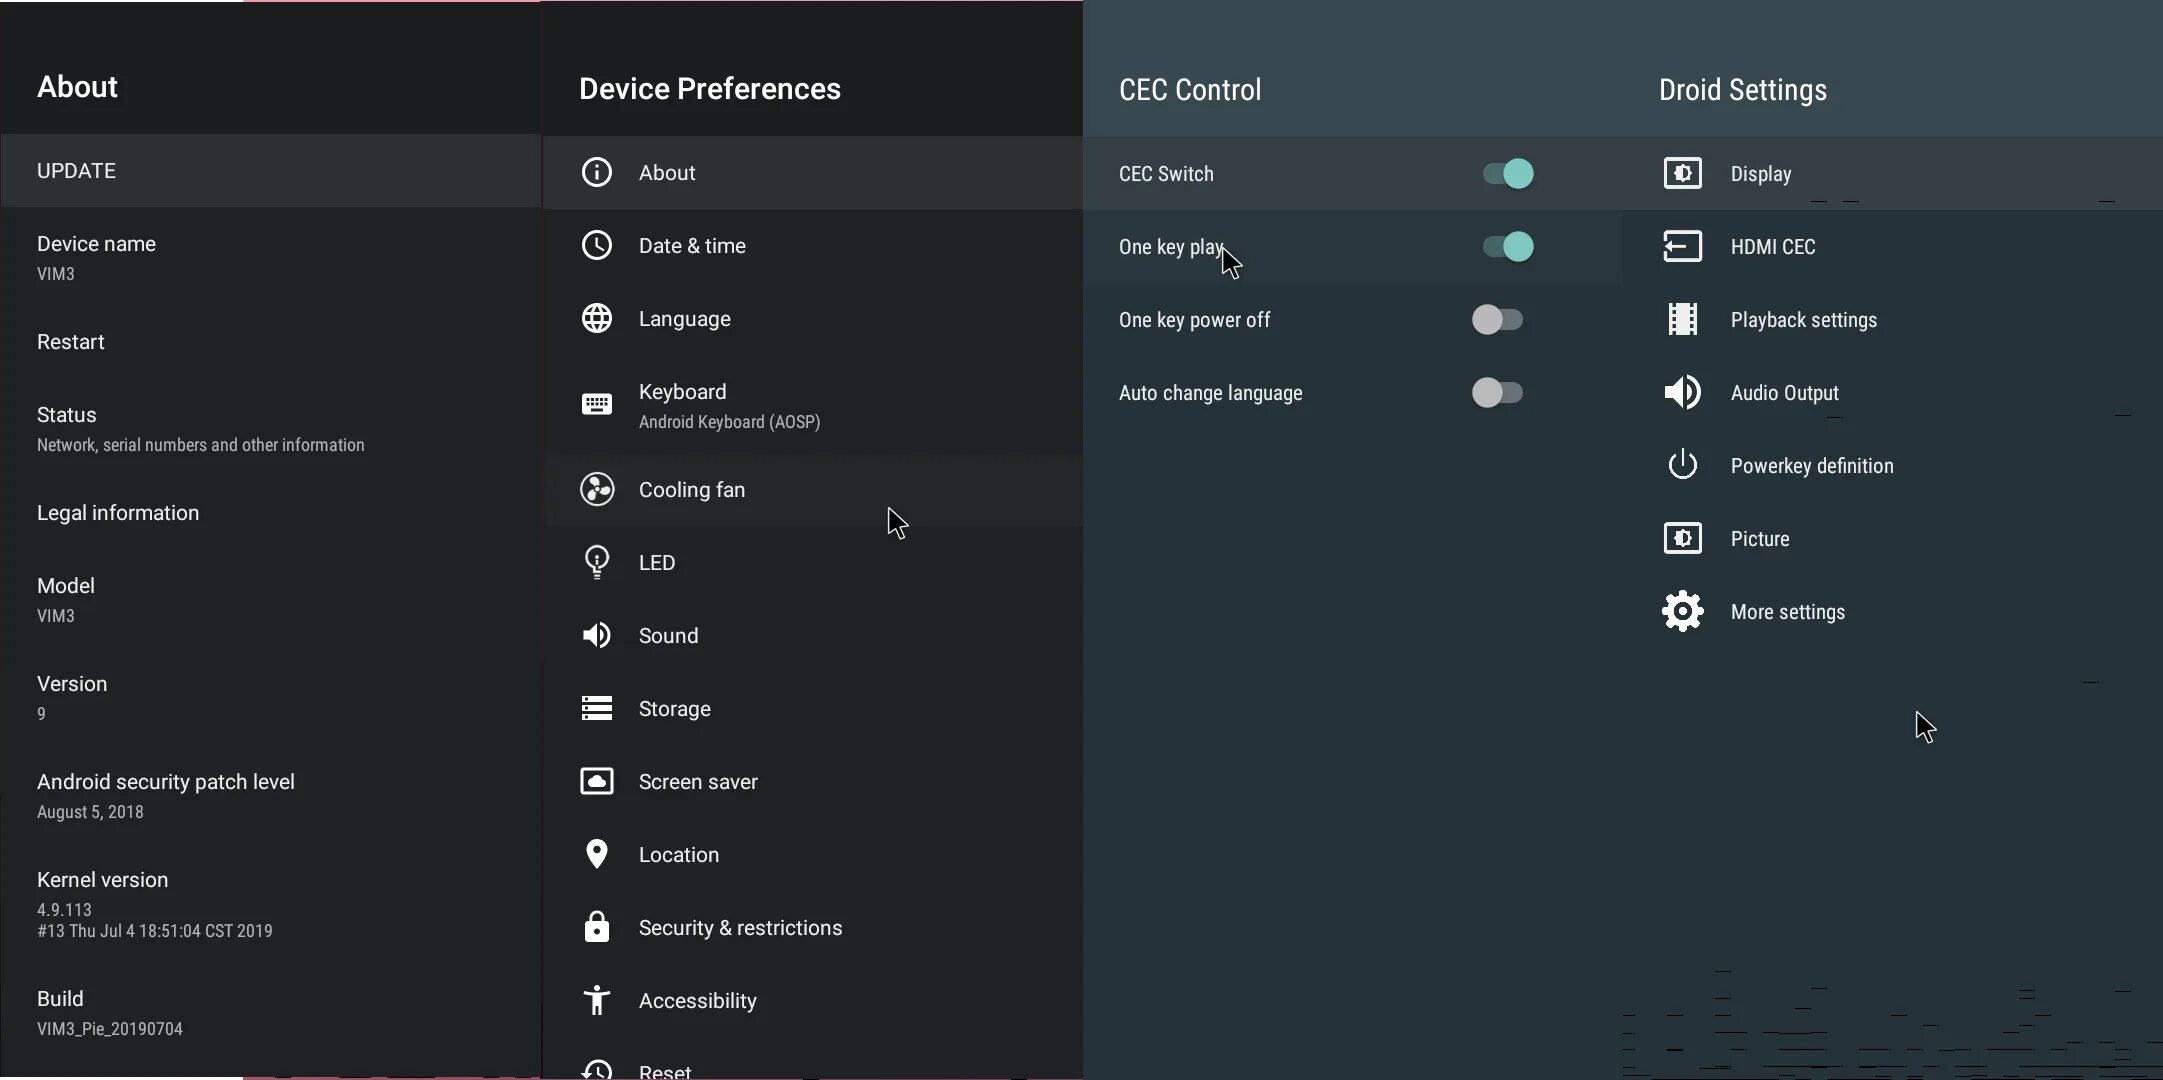Disable the One key play toggle

point(1508,246)
